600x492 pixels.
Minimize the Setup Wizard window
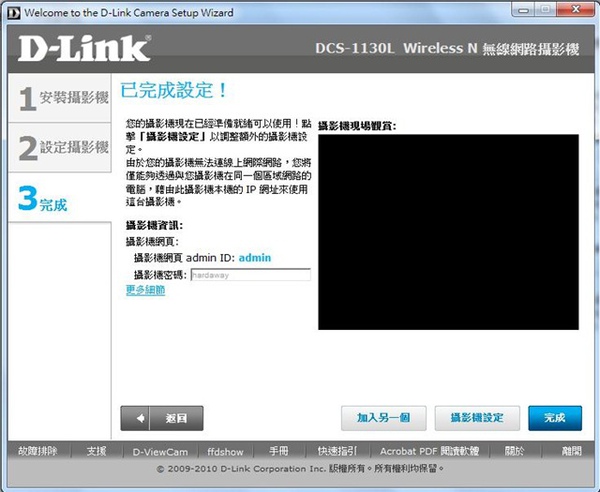tap(523, 10)
